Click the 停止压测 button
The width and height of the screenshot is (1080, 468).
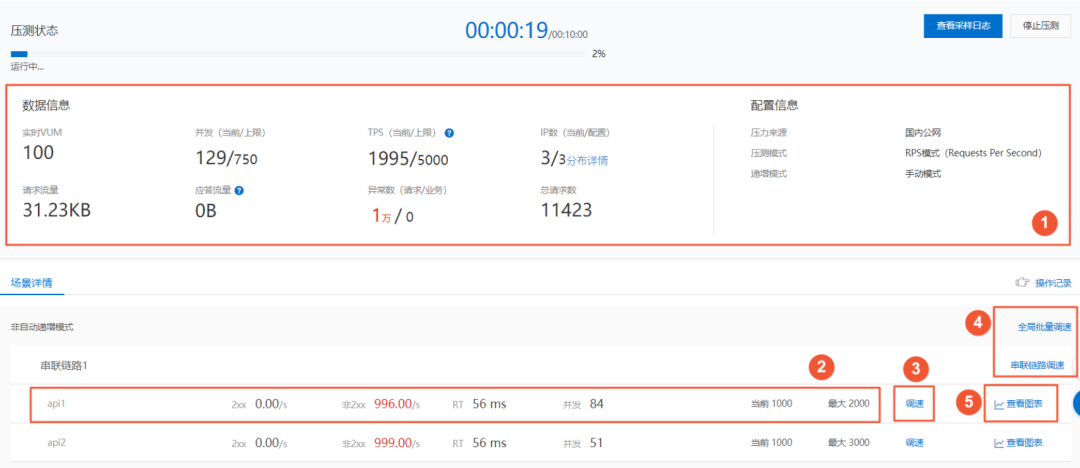1040,26
